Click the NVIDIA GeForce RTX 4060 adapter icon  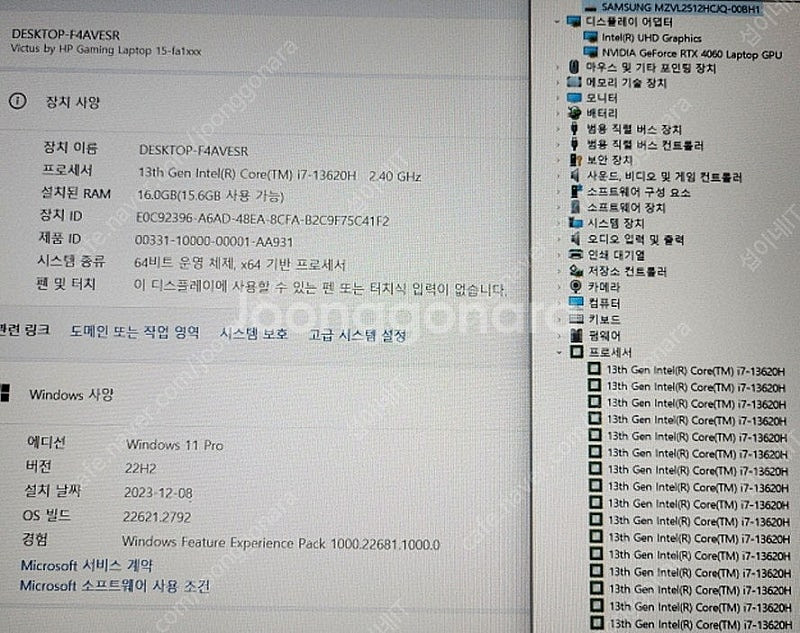(x=590, y=53)
